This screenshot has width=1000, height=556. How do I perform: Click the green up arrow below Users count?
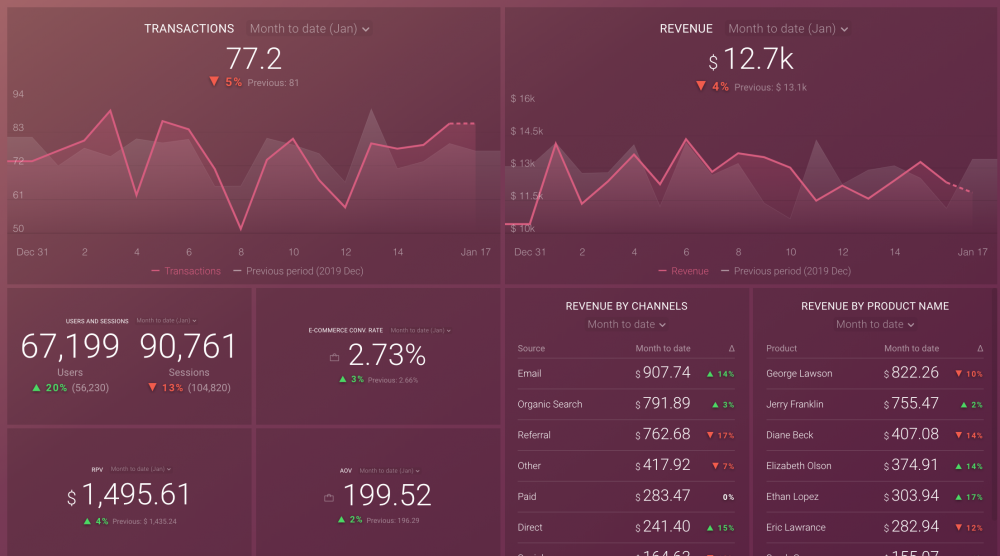[37, 387]
